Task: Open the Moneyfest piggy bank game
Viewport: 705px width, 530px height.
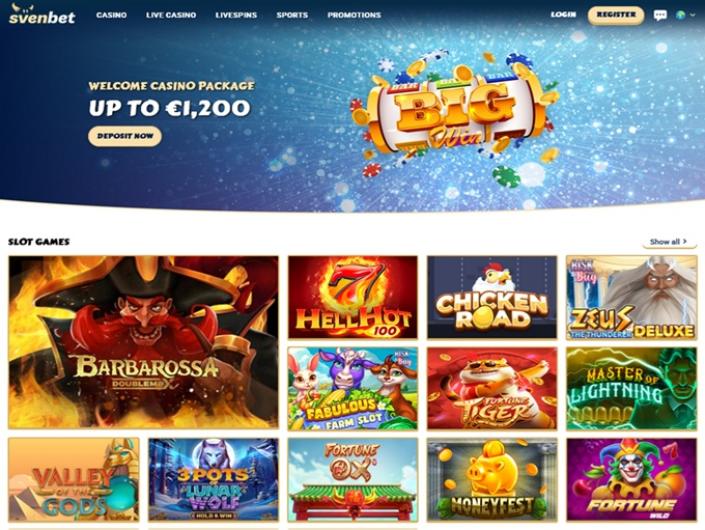Action: coord(492,480)
